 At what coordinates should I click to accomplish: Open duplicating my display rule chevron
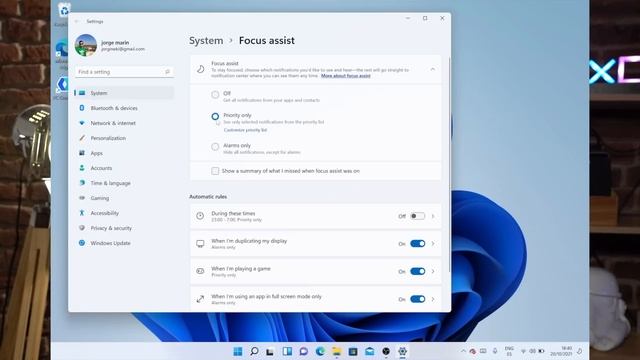433,244
